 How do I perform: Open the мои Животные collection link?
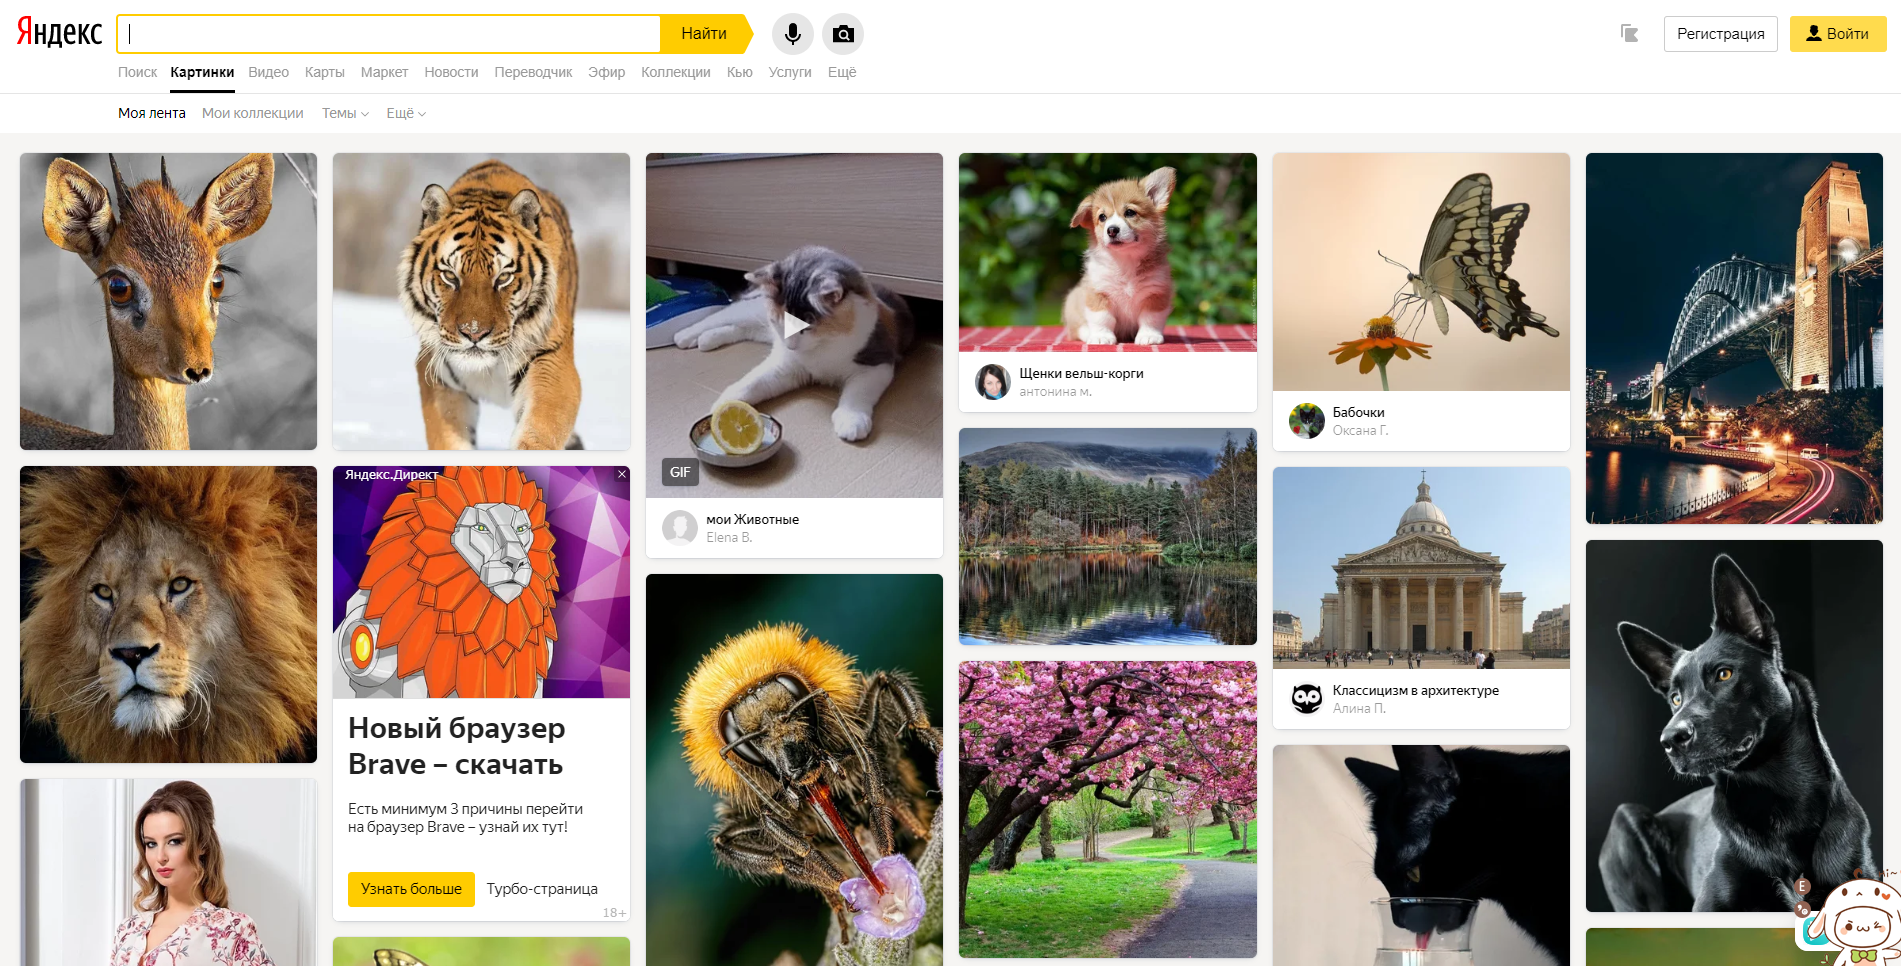[752, 519]
